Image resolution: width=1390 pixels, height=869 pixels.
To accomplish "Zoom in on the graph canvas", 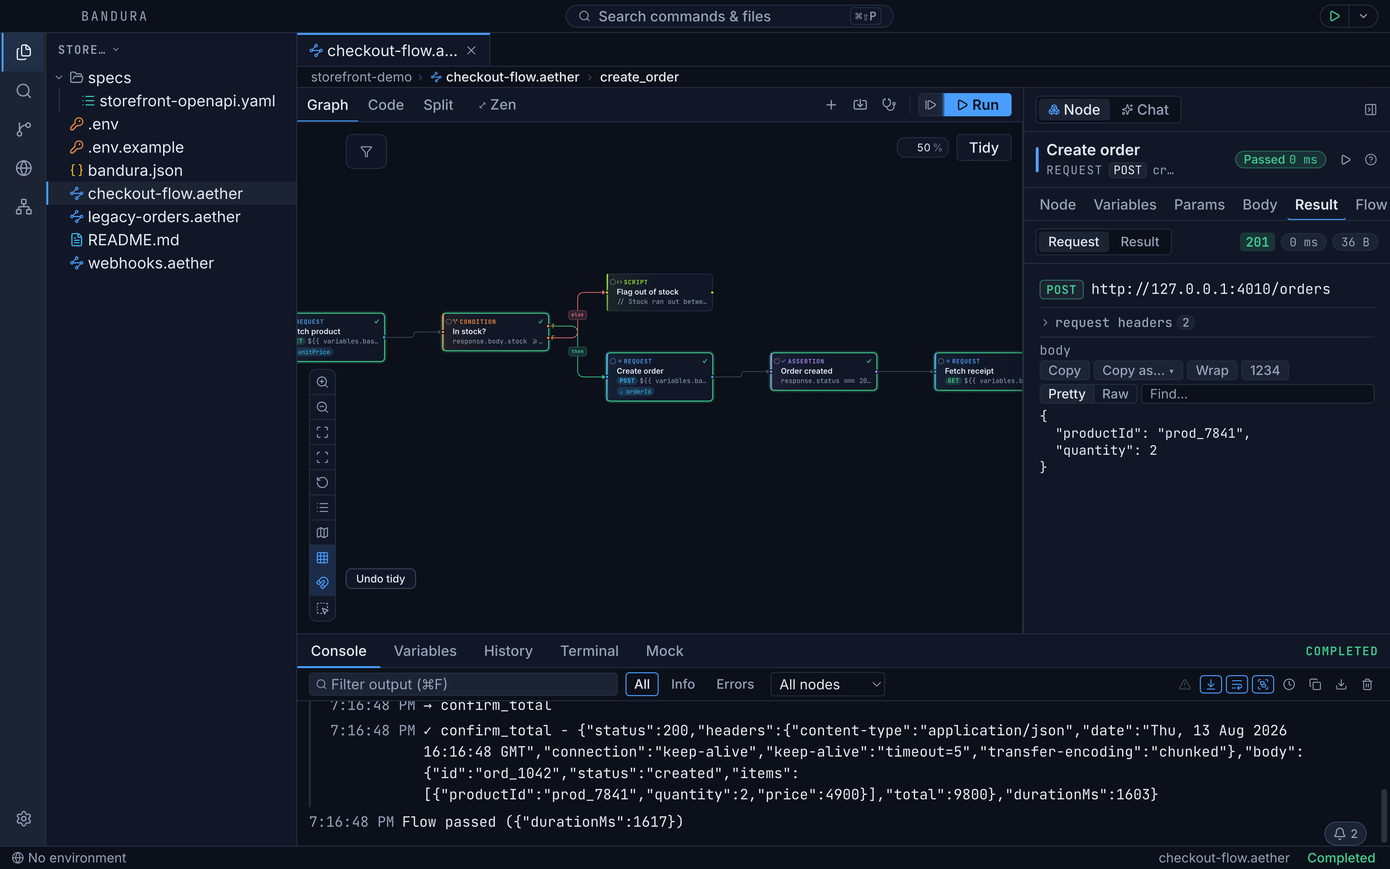I will (x=322, y=382).
